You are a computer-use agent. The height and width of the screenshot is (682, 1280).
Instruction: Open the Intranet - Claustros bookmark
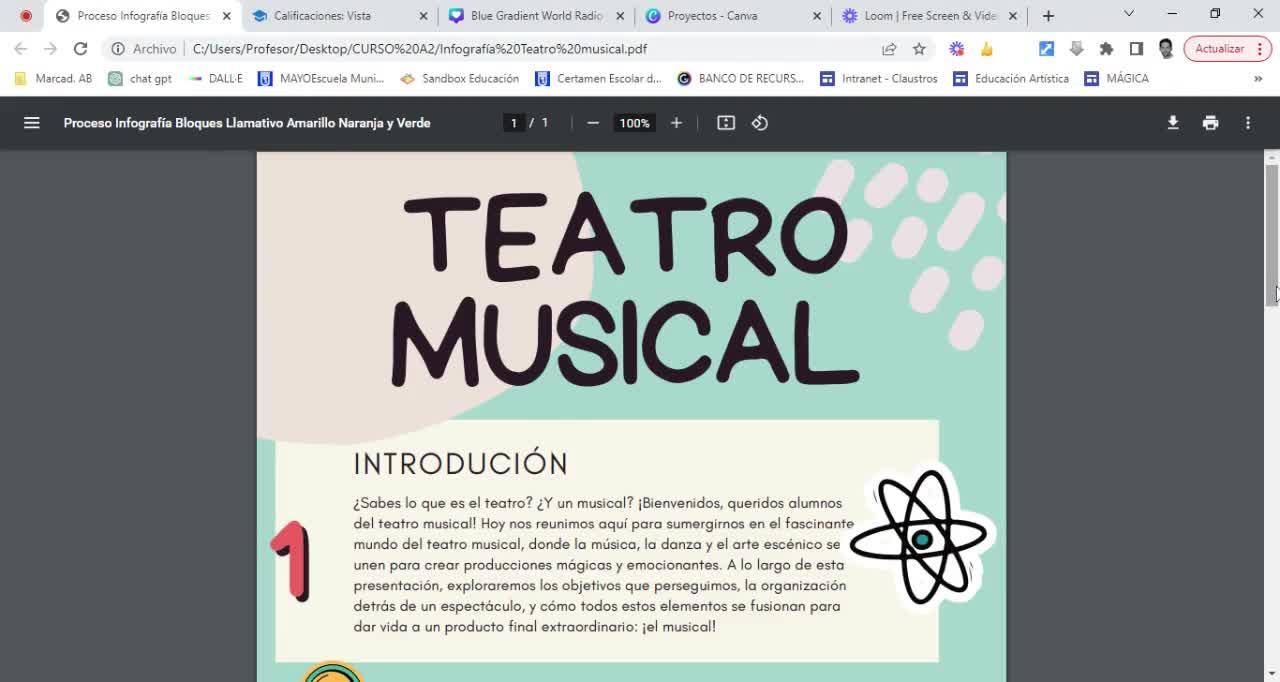pyautogui.click(x=879, y=78)
